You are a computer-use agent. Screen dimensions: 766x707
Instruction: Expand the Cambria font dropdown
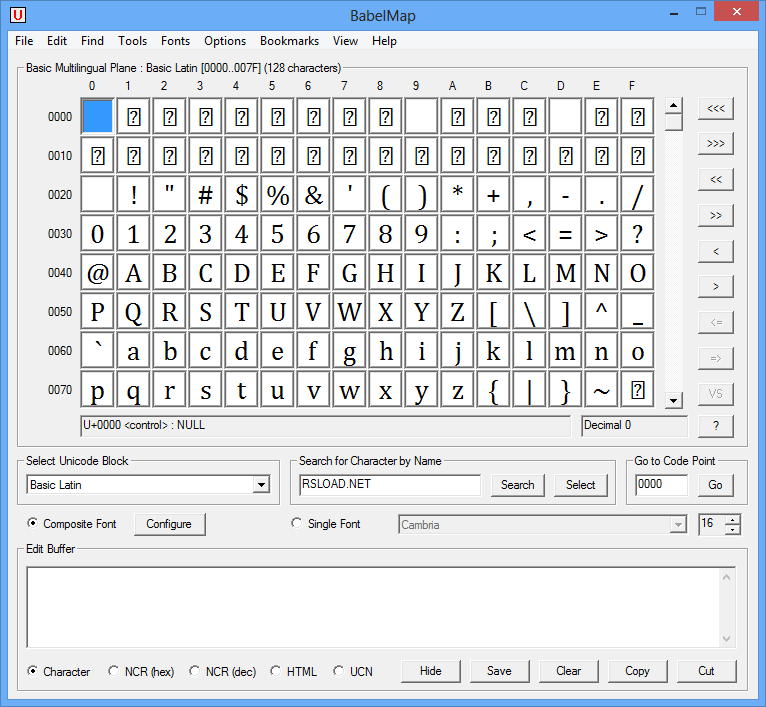(x=679, y=524)
